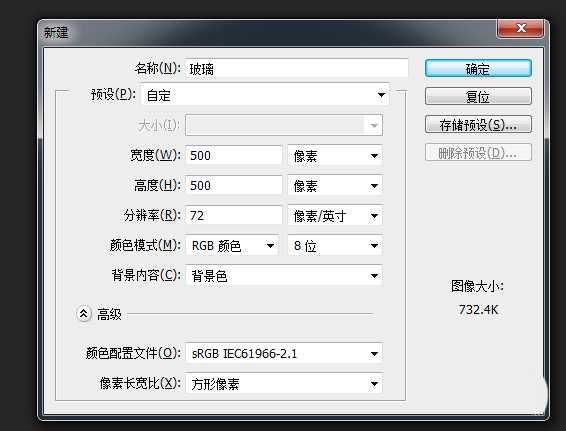Open the 背景内容 dropdown 背景色
The height and width of the screenshot is (431, 566).
(x=284, y=276)
